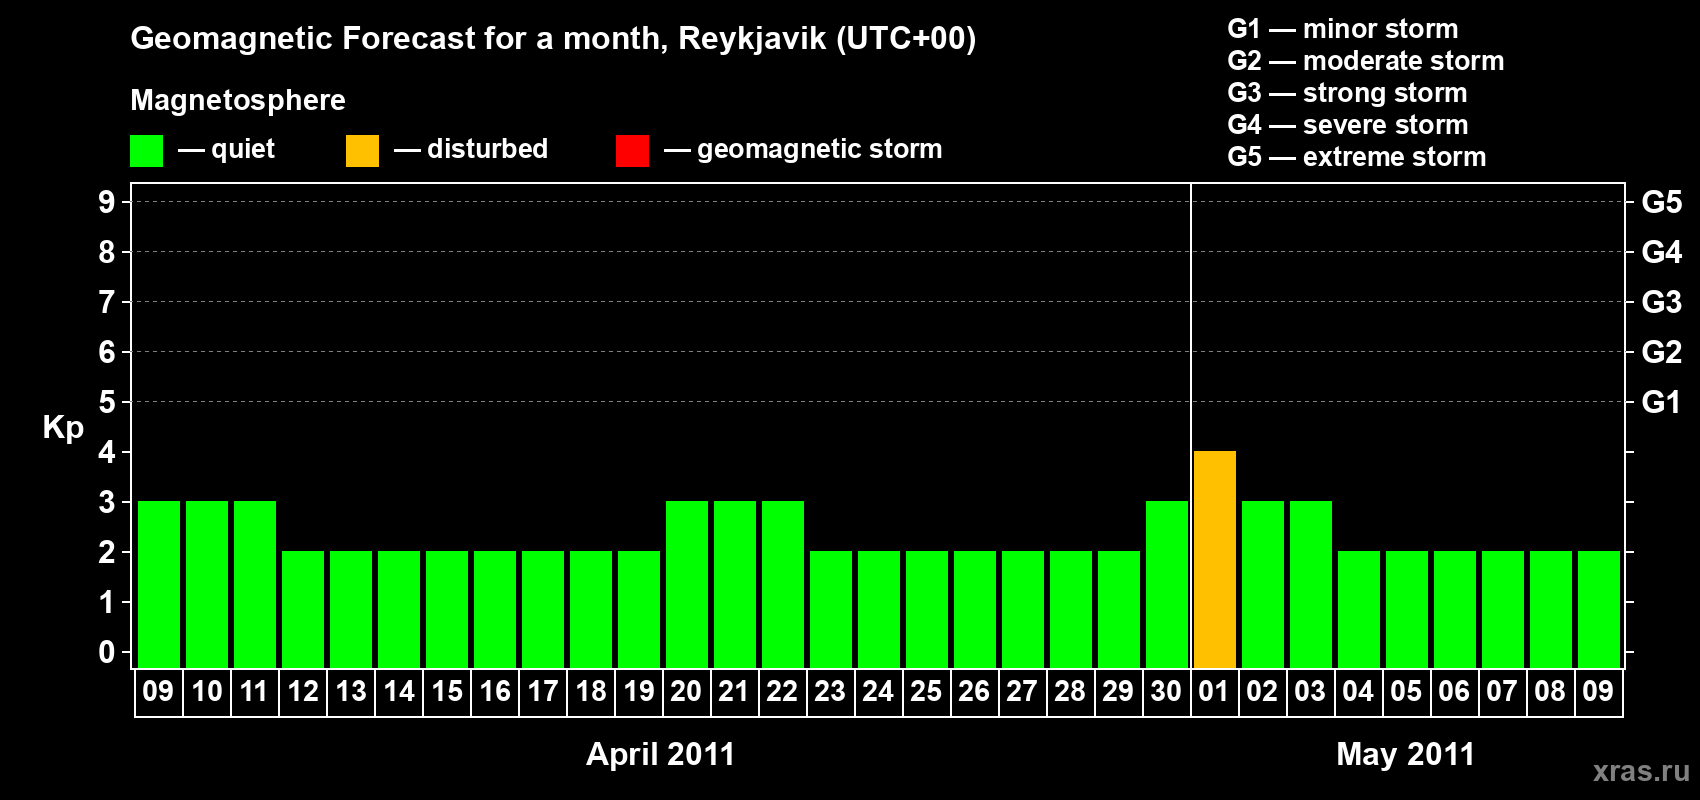Click date cell 28 under April
Screen dimensions: 1700x800
point(1071,692)
